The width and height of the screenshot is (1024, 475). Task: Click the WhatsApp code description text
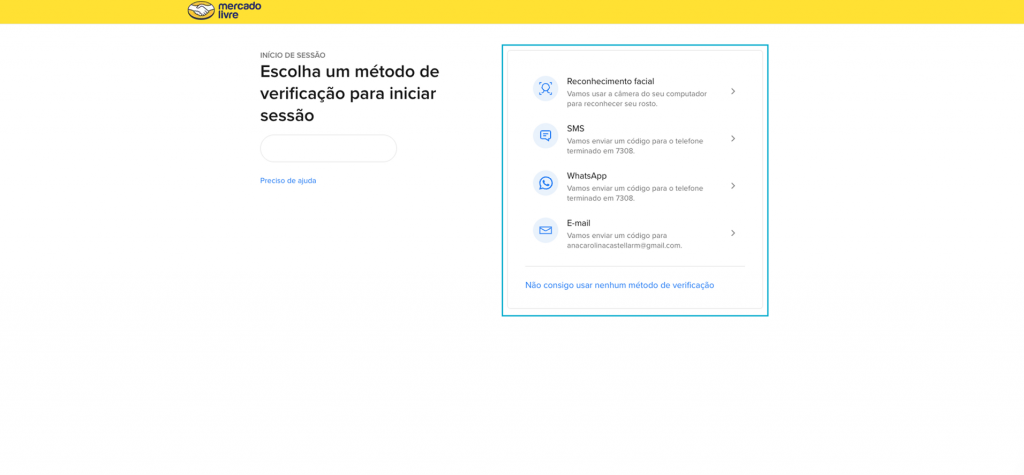click(635, 193)
